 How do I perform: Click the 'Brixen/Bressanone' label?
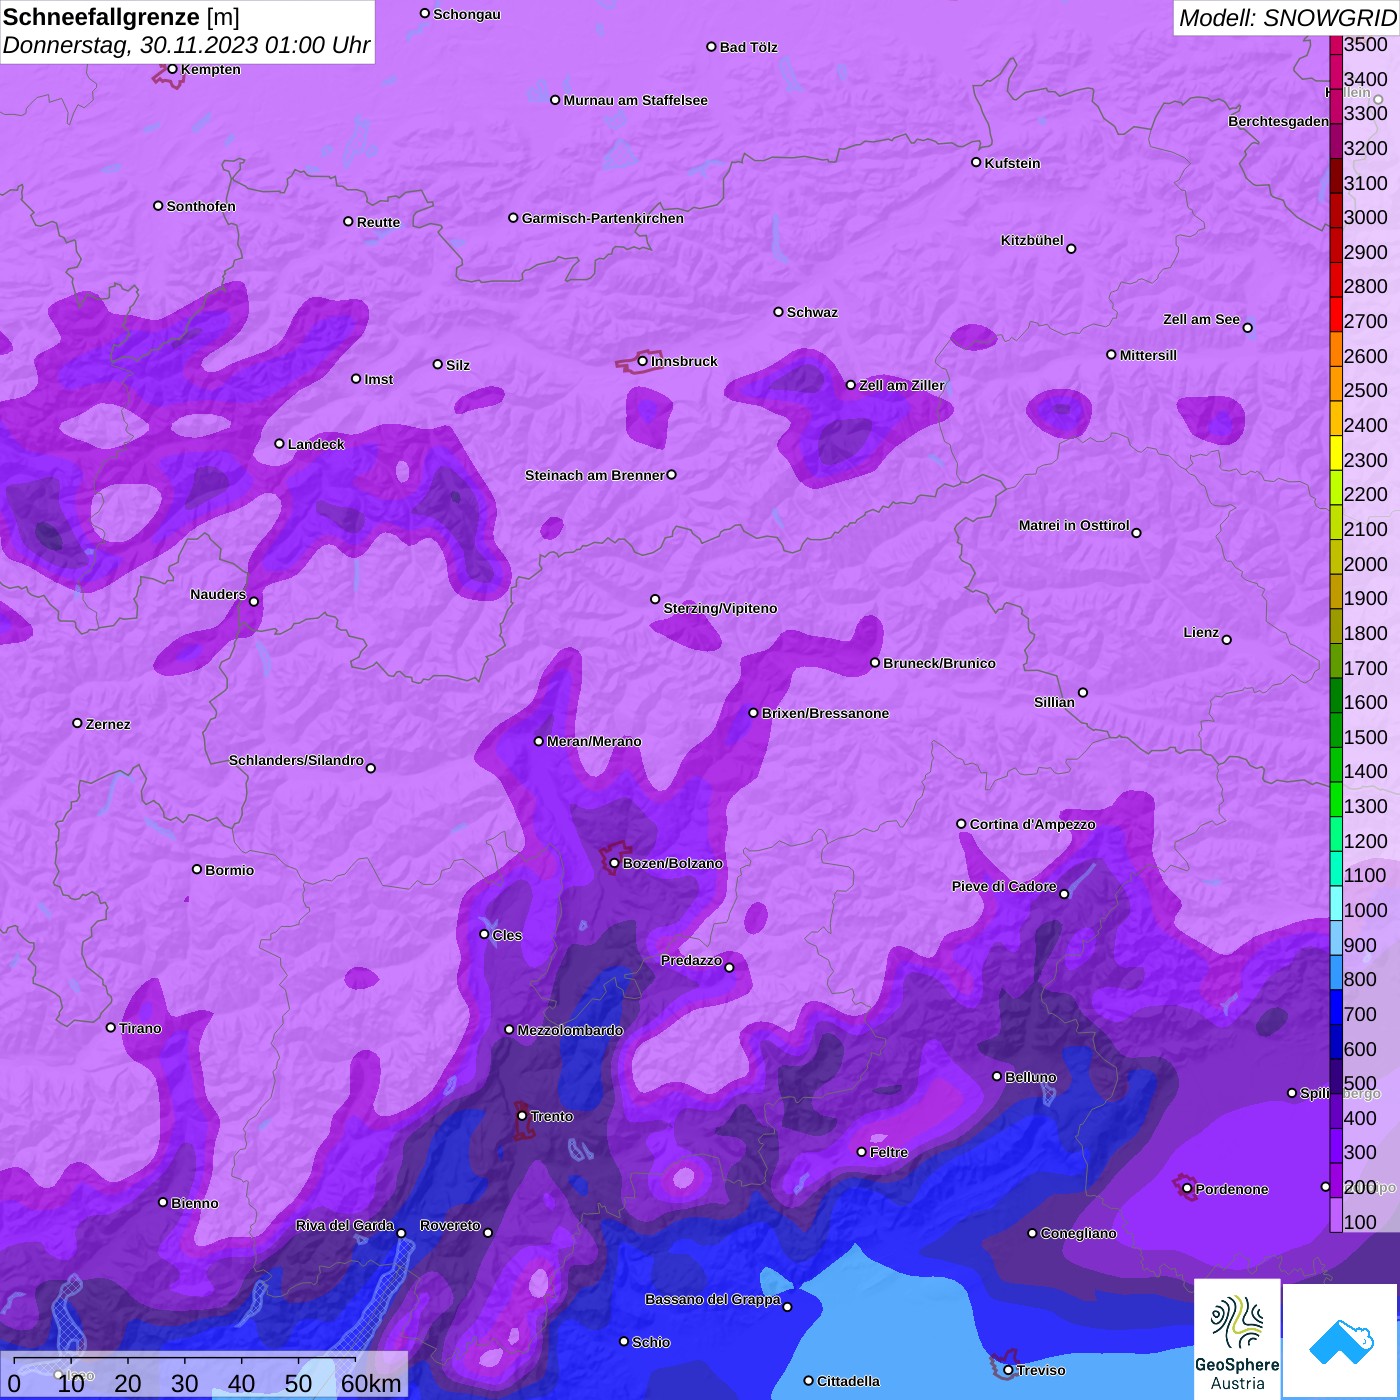tap(826, 714)
